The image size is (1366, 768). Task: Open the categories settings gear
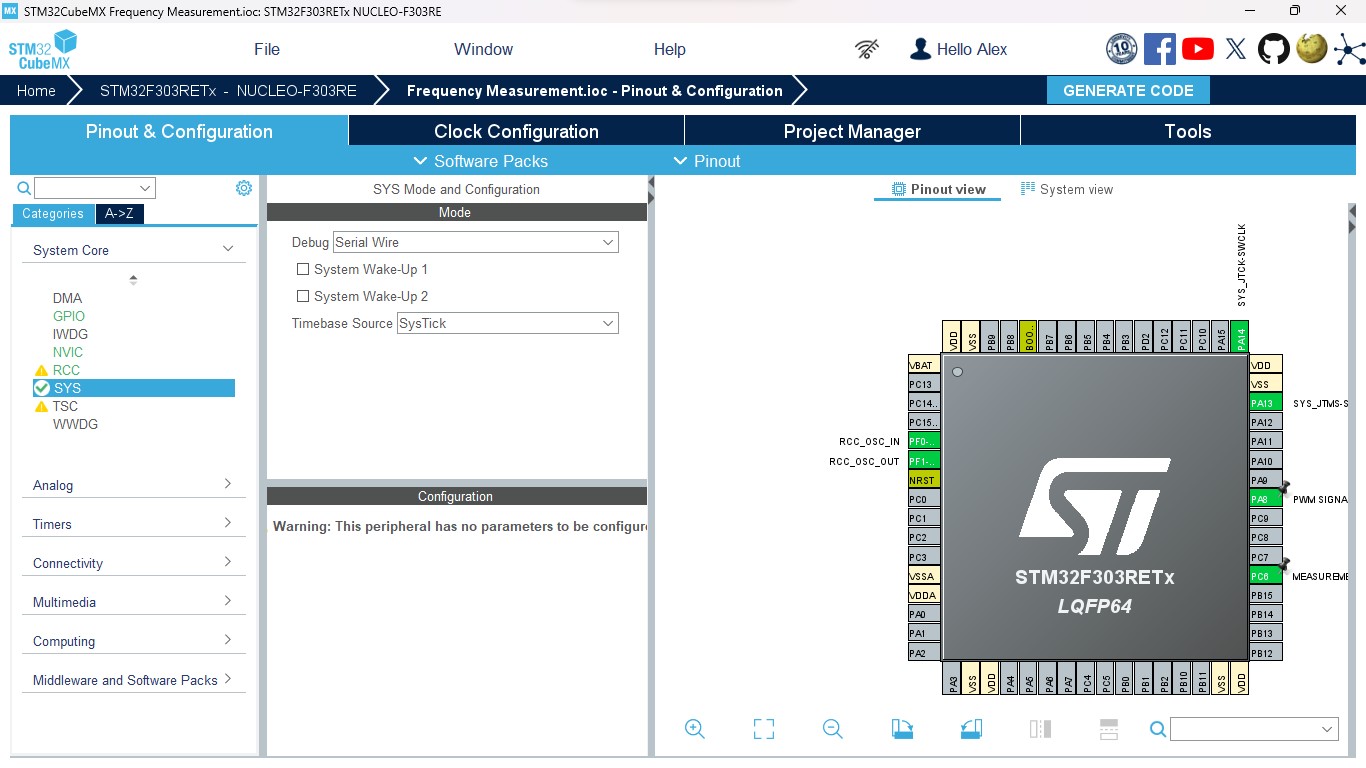[x=244, y=188]
